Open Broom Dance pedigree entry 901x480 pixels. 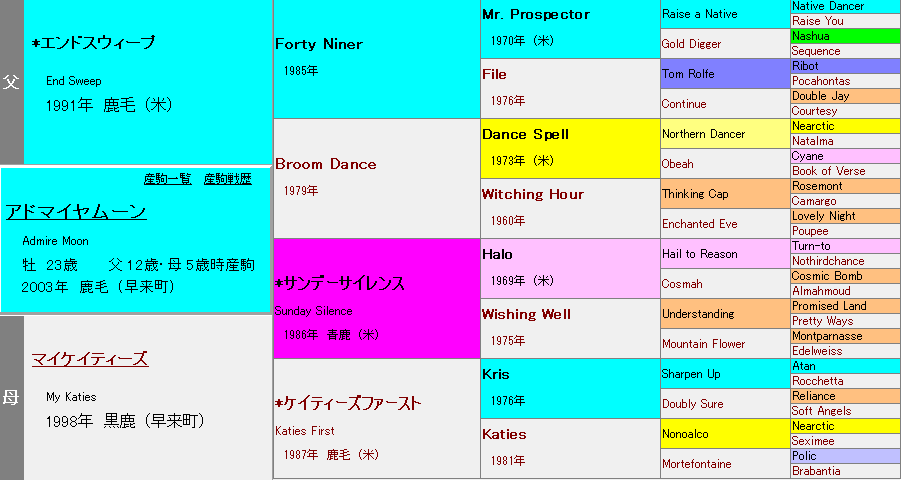point(326,164)
